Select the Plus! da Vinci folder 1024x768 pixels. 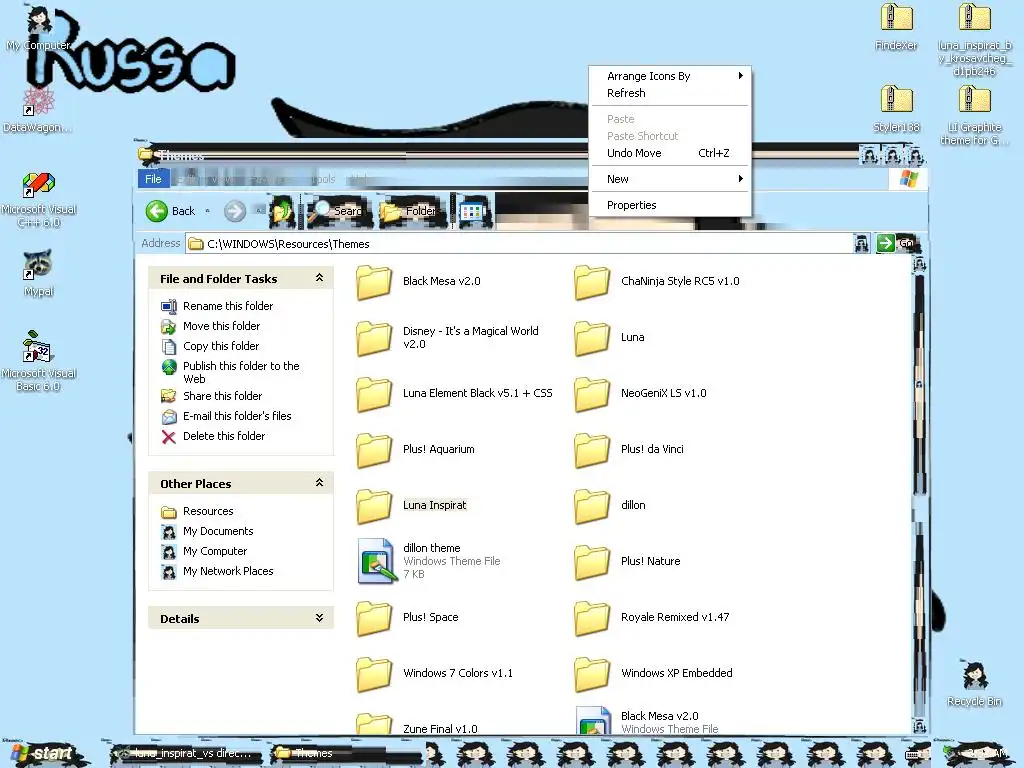(x=629, y=449)
